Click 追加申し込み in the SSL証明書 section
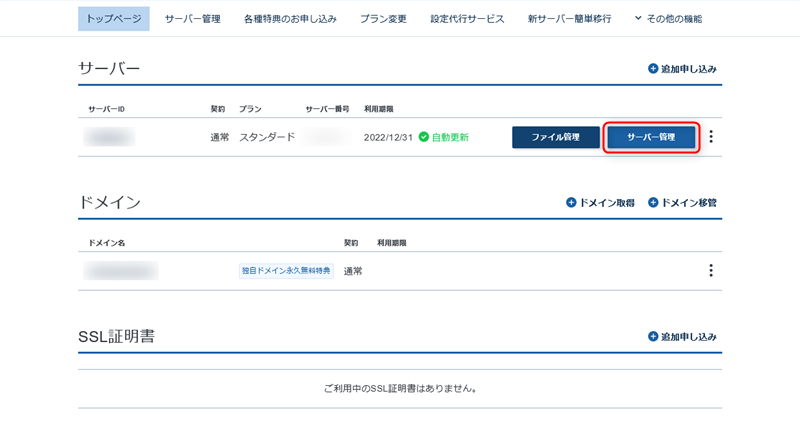 [682, 337]
